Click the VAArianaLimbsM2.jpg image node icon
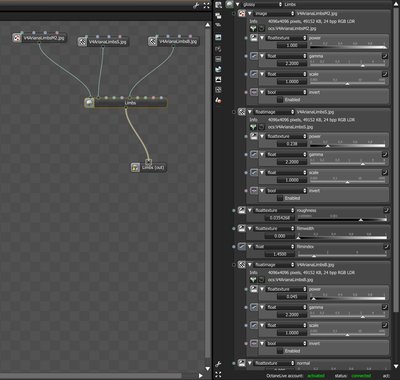The width and height of the screenshot is (400, 380). point(17,38)
